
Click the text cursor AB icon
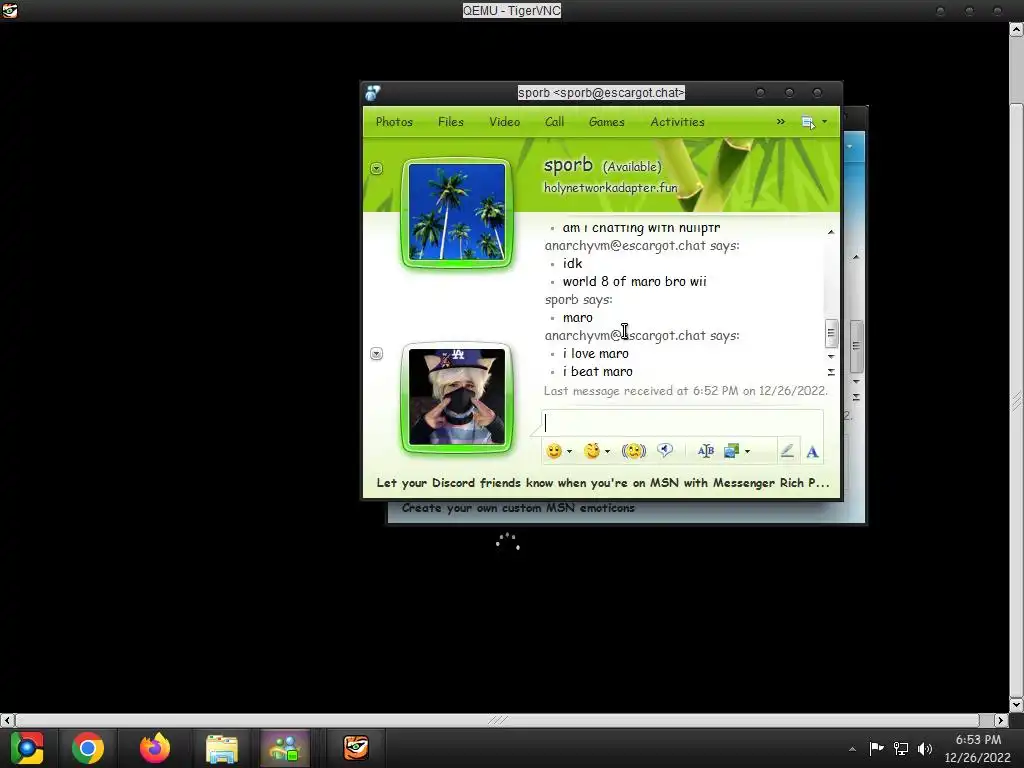(705, 451)
